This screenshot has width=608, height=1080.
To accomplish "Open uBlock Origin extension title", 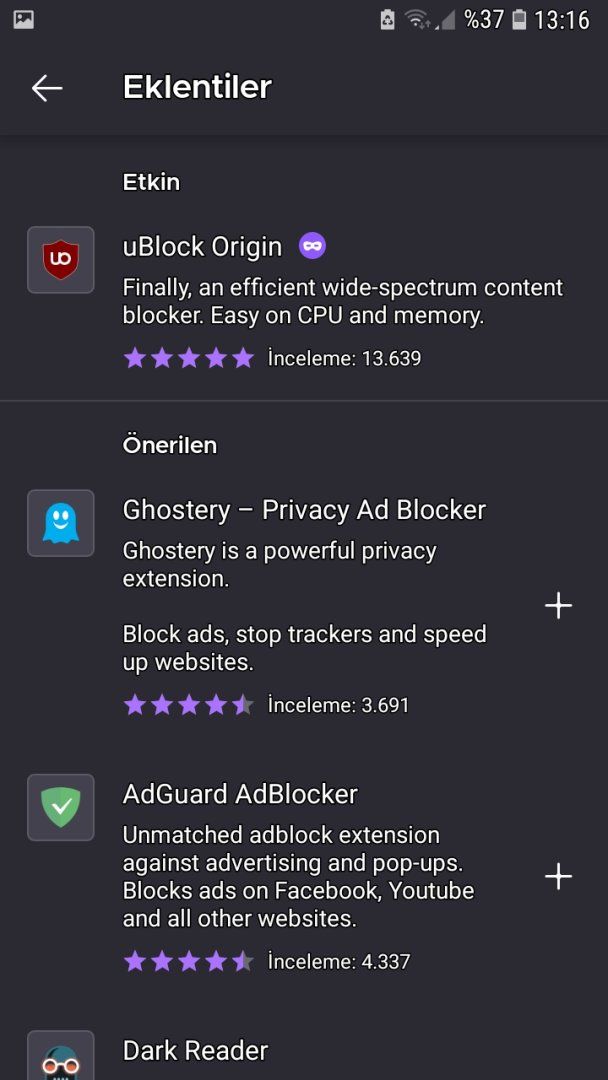I will tap(203, 247).
